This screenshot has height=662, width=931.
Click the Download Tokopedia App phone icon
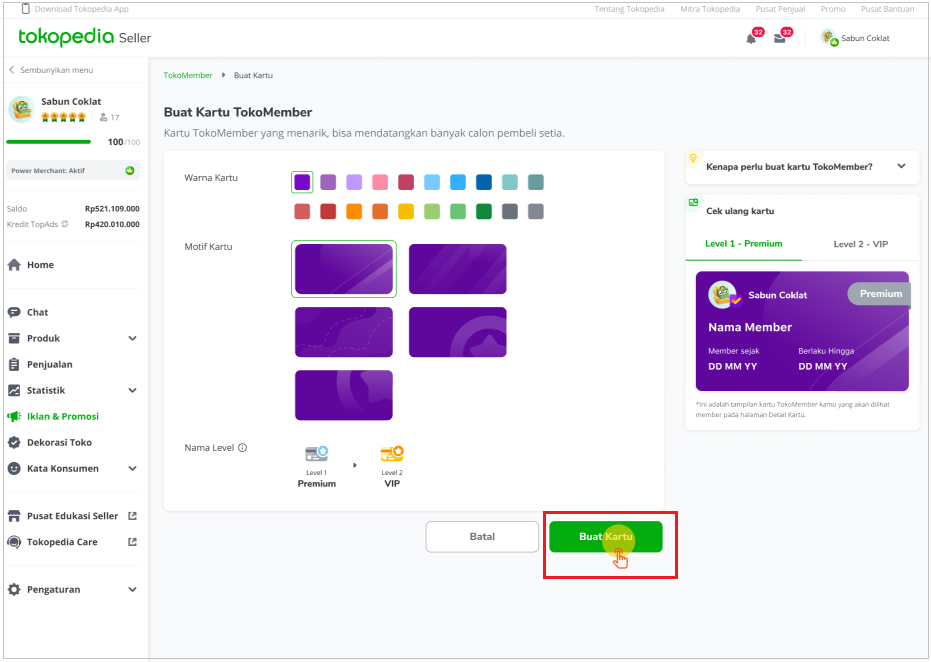pos(25,8)
